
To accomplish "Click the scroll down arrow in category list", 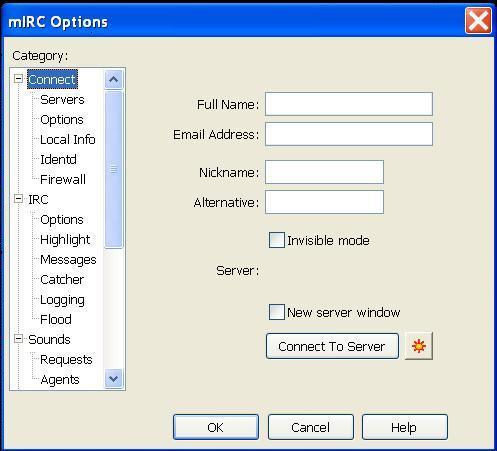I will tap(113, 379).
